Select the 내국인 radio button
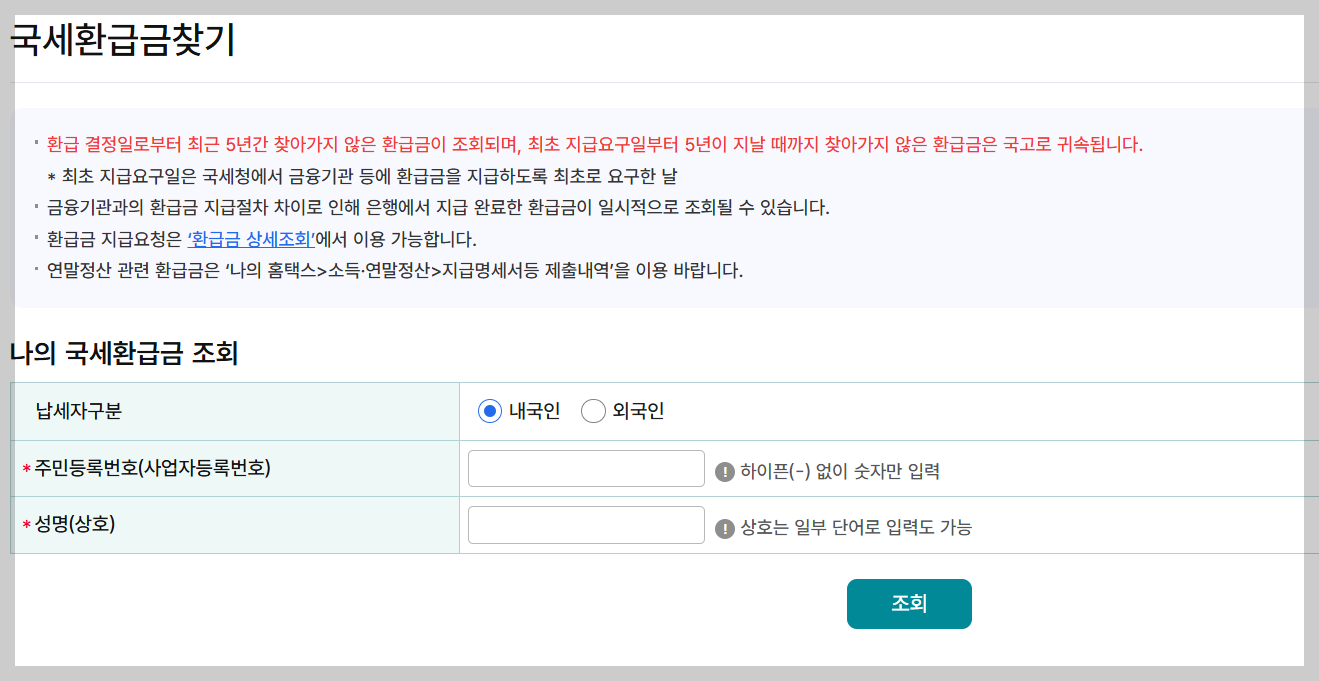1319x681 pixels. [x=489, y=410]
